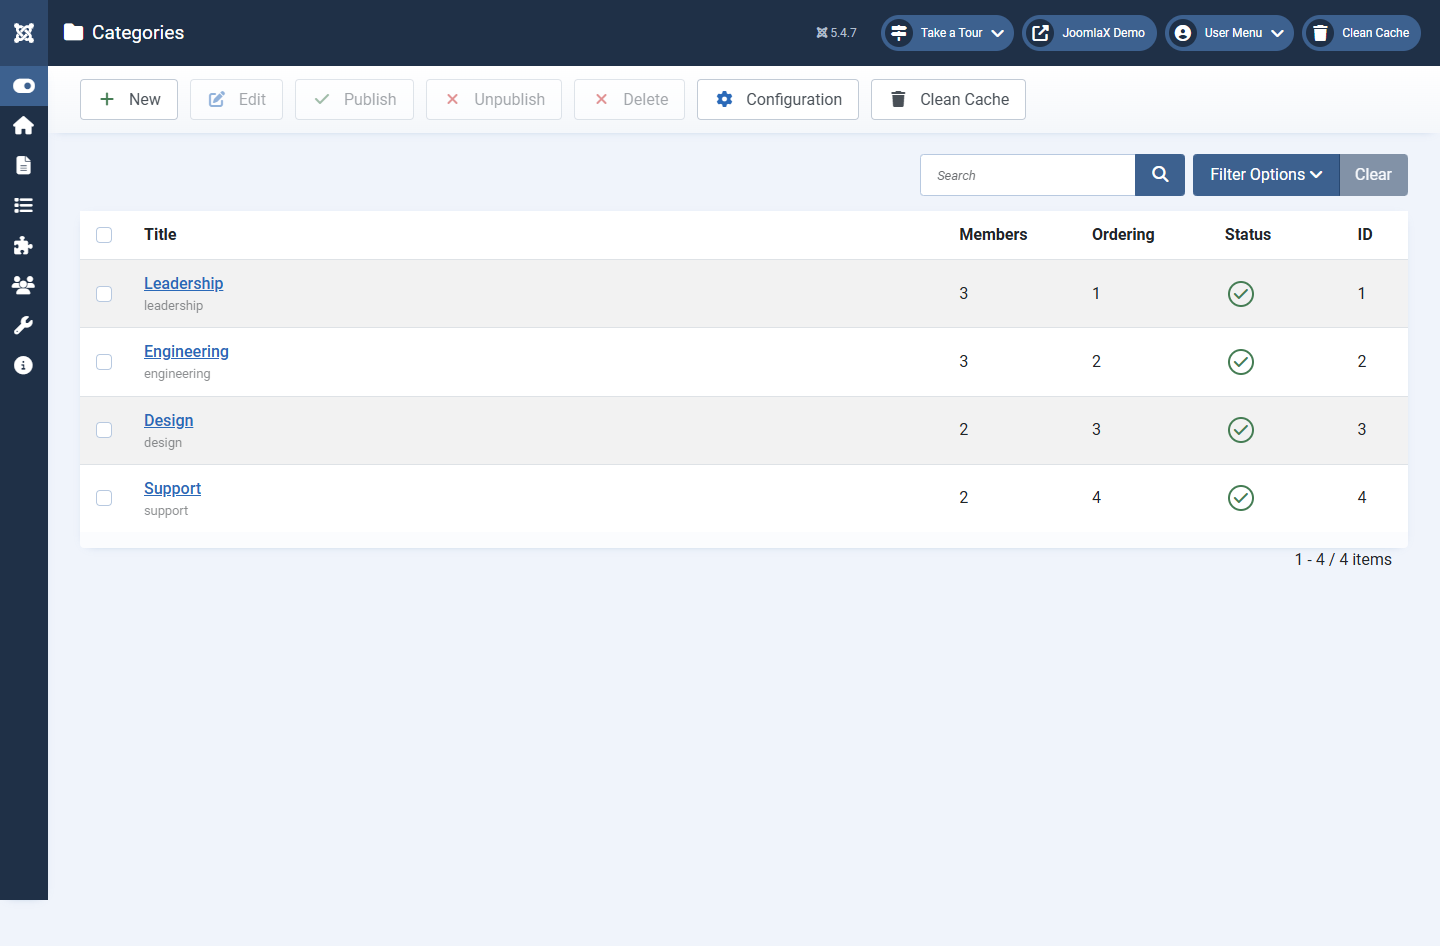Click the Delete toolbar button

(630, 99)
